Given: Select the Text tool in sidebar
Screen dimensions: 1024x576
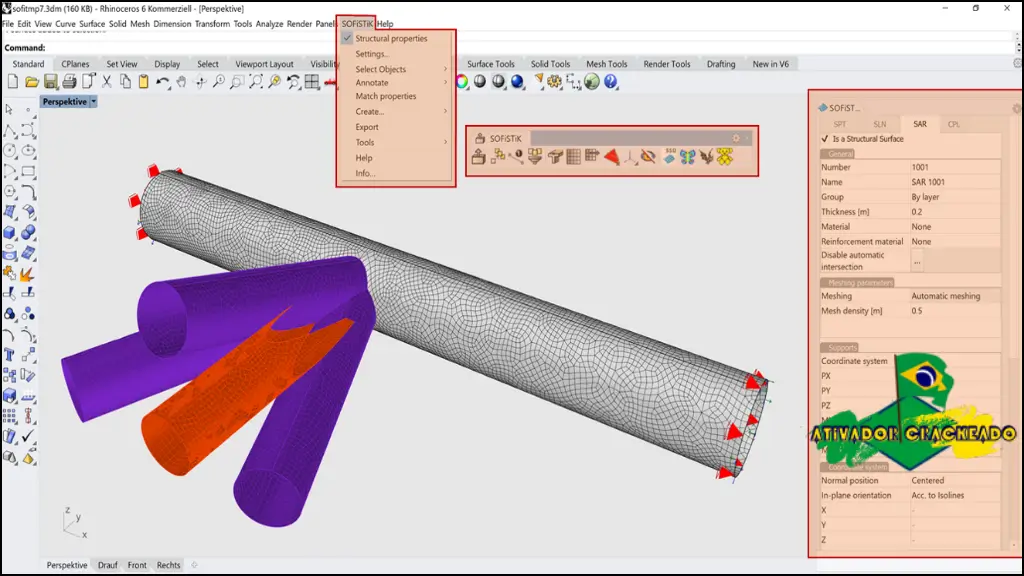Looking at the screenshot, I should [x=10, y=355].
